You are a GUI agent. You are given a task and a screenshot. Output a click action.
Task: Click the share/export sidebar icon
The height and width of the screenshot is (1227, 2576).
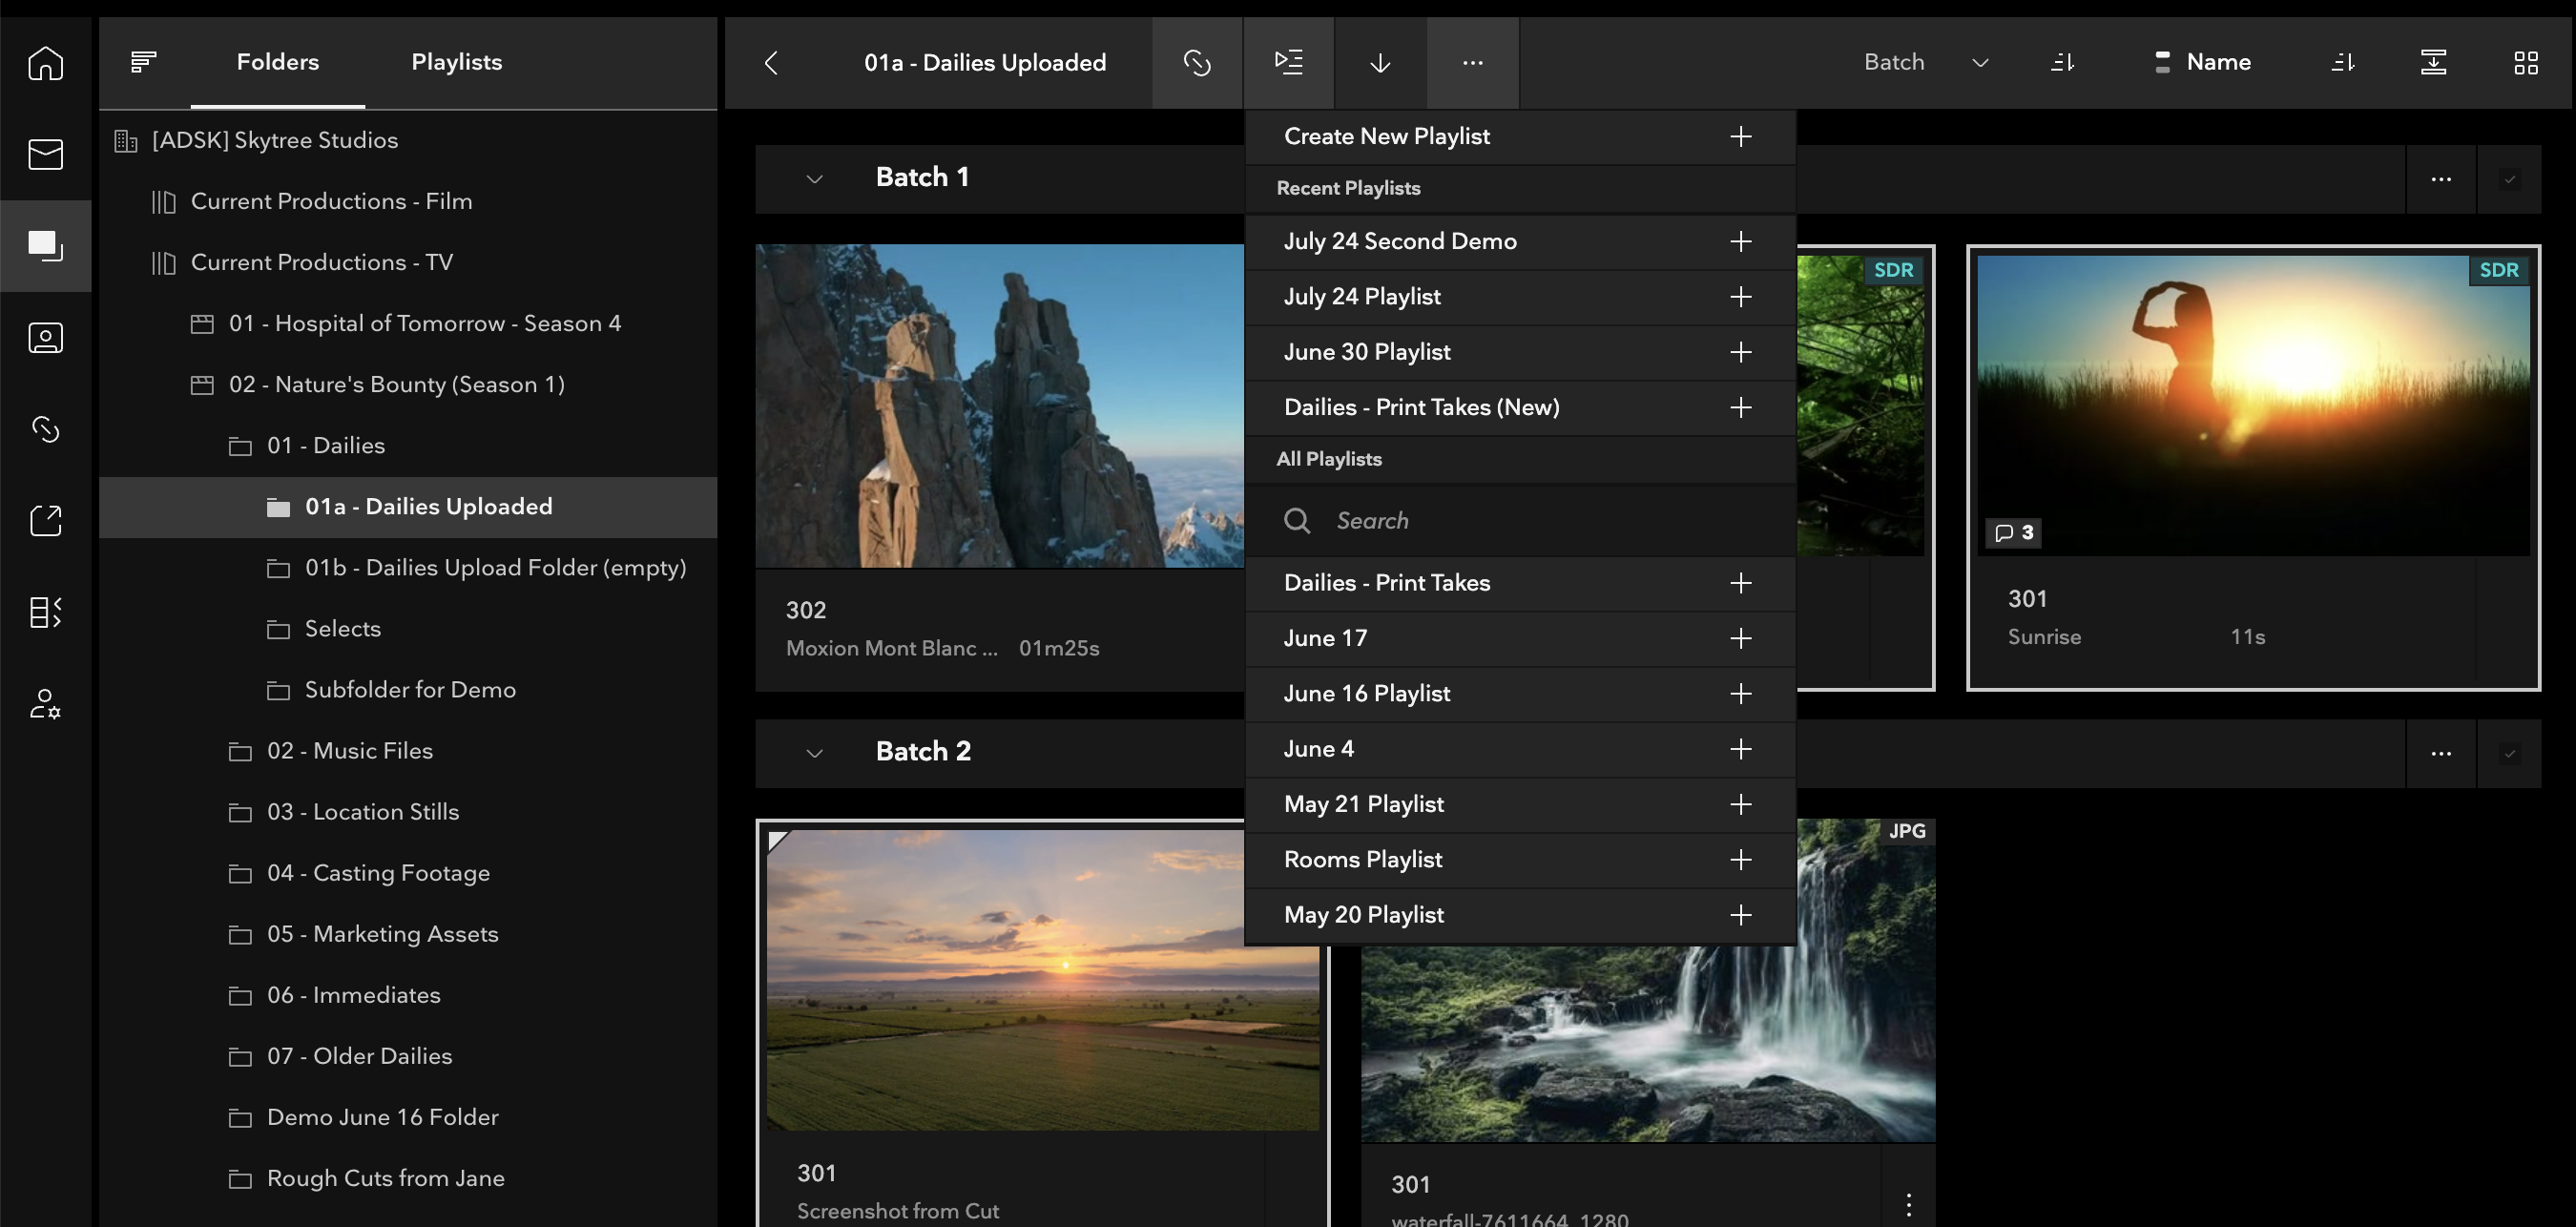tap(45, 520)
